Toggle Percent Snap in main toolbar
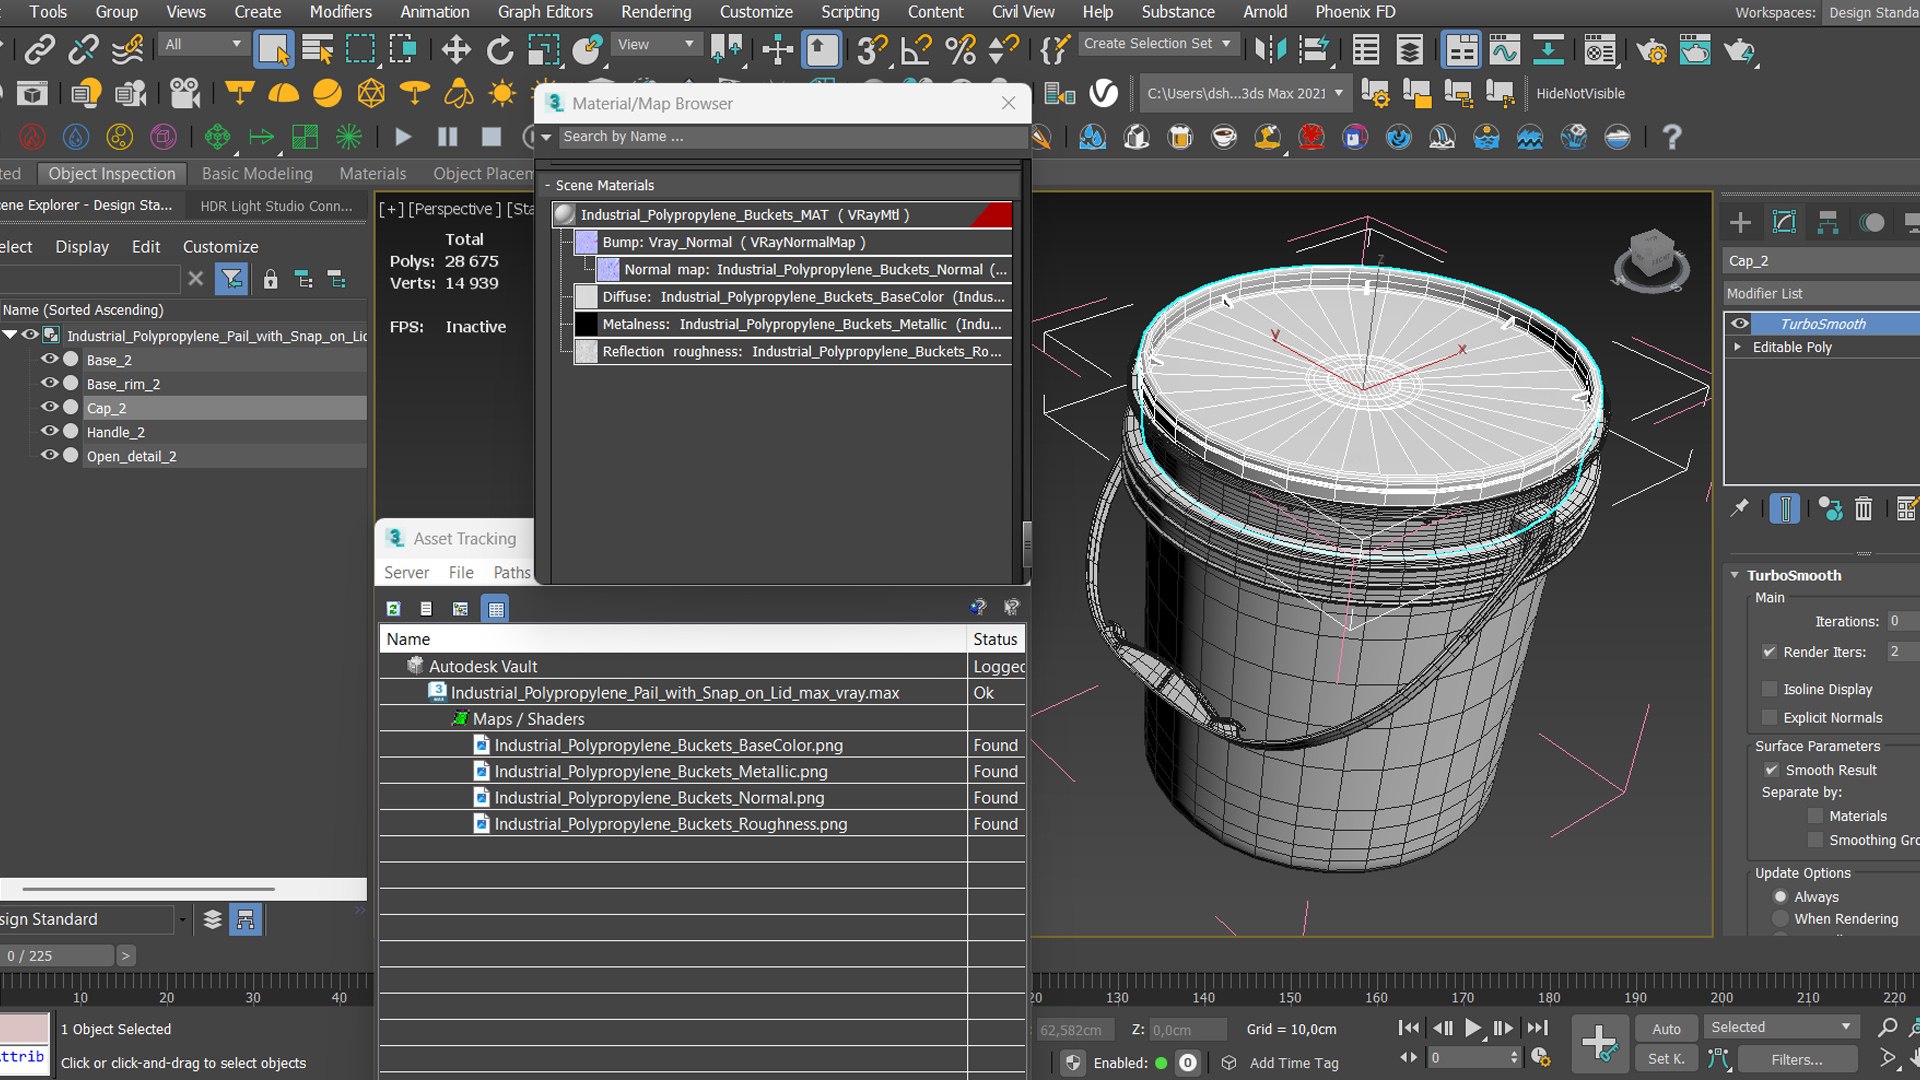This screenshot has height=1080, width=1920. point(960,49)
